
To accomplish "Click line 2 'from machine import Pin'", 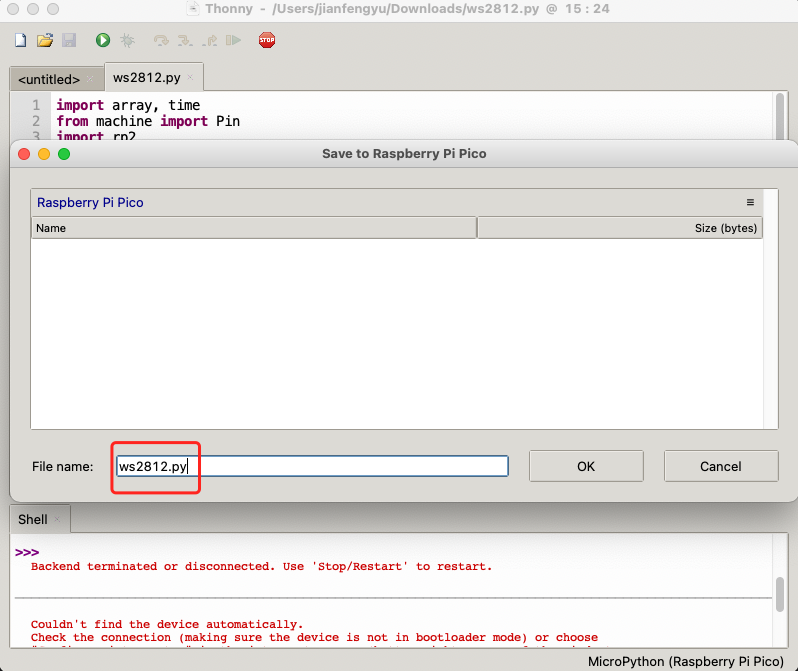I will pyautogui.click(x=148, y=121).
